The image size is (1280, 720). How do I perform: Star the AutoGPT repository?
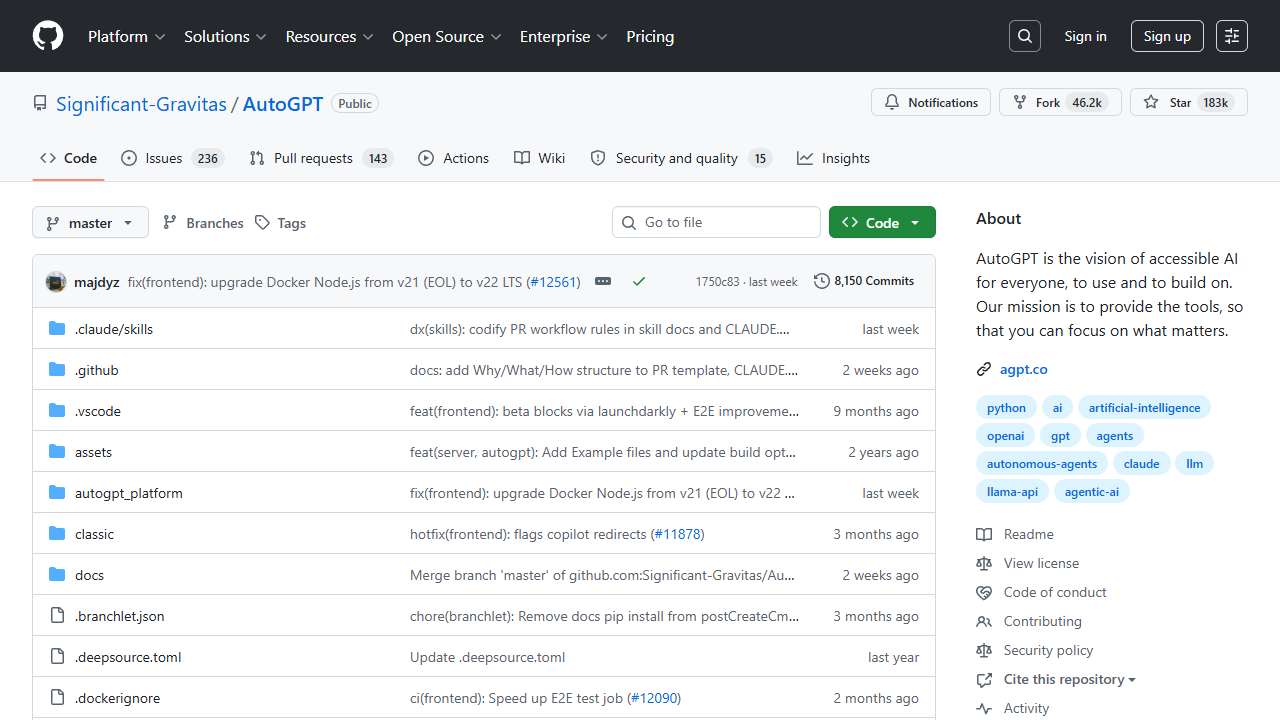tap(1188, 102)
